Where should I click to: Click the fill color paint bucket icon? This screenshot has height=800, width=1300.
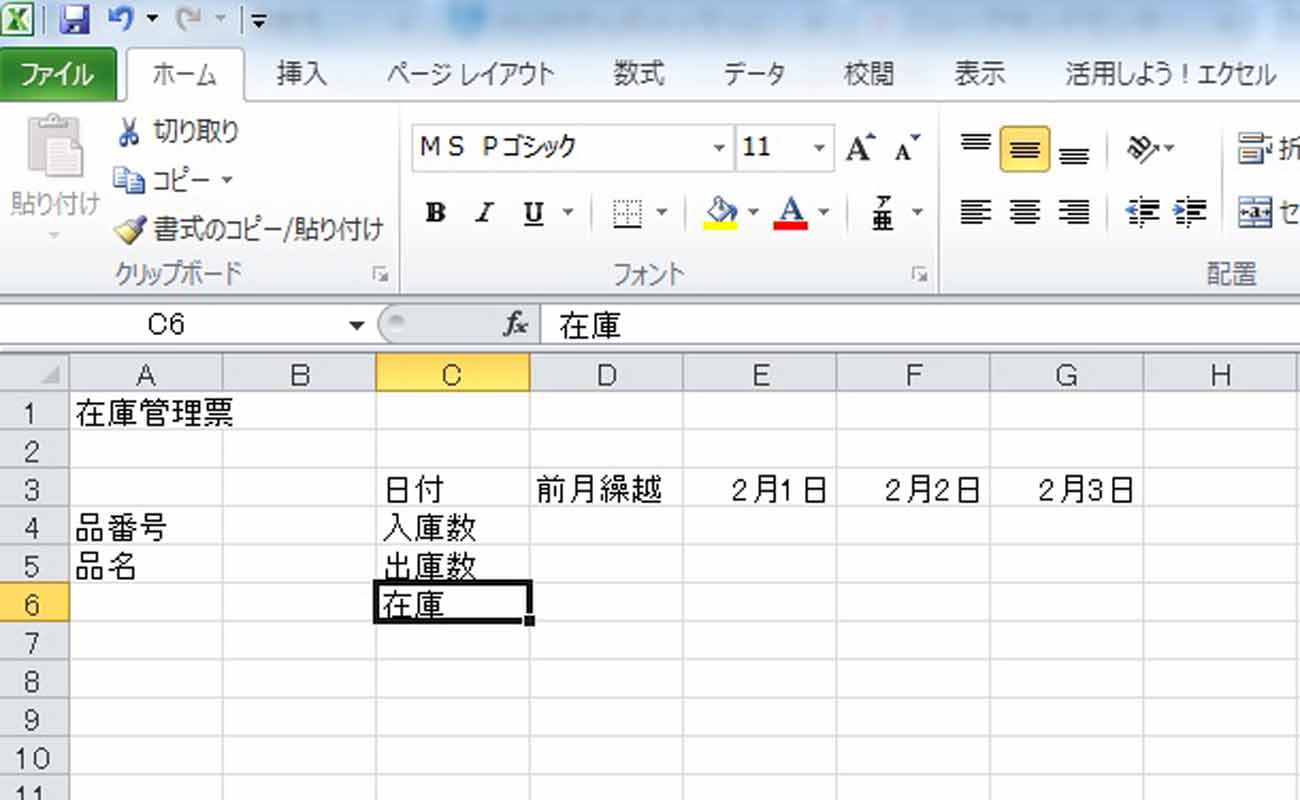[x=721, y=212]
